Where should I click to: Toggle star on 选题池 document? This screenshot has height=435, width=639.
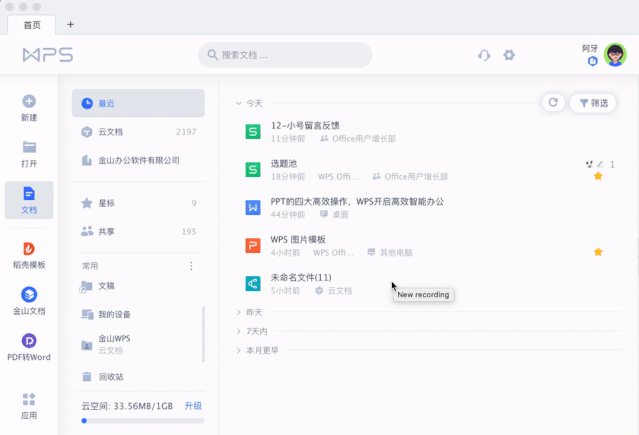click(598, 176)
